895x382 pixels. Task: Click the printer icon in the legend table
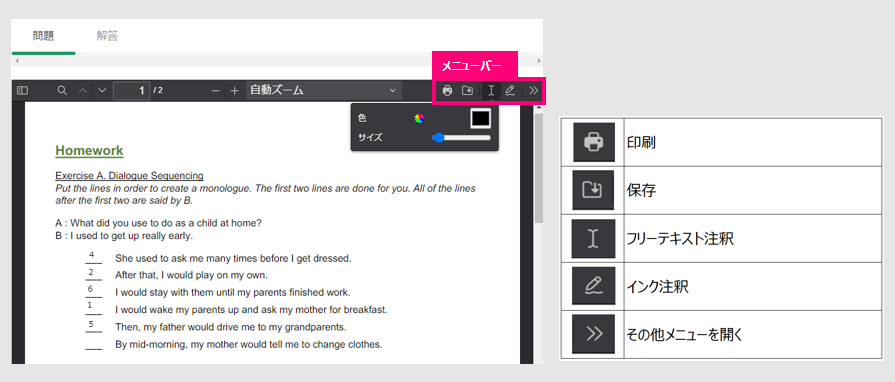click(x=594, y=142)
